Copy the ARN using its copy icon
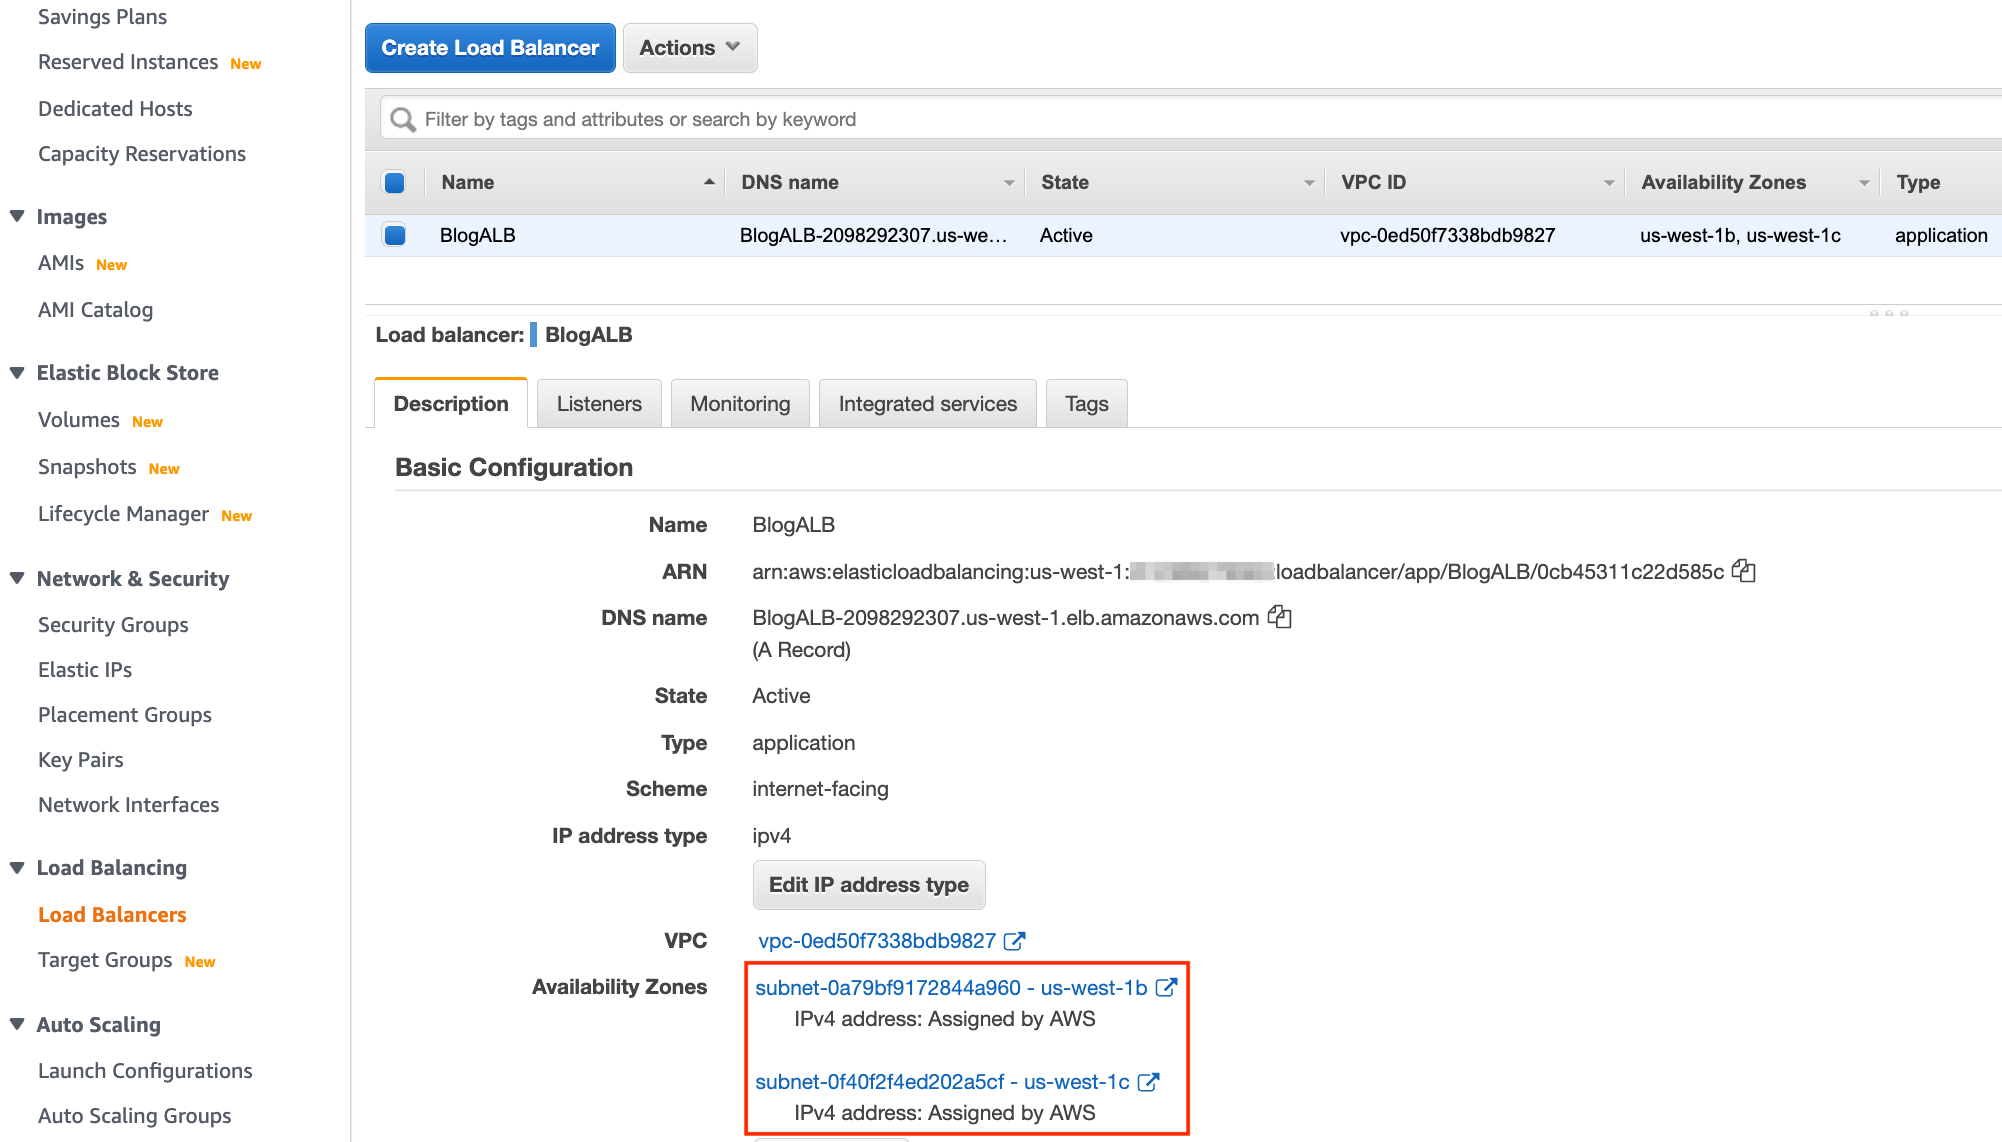 tap(1744, 572)
